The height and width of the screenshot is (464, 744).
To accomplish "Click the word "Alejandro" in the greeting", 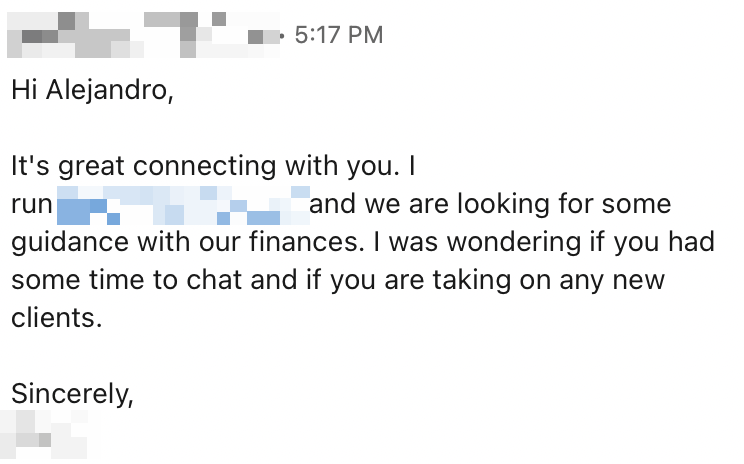I will pos(106,90).
